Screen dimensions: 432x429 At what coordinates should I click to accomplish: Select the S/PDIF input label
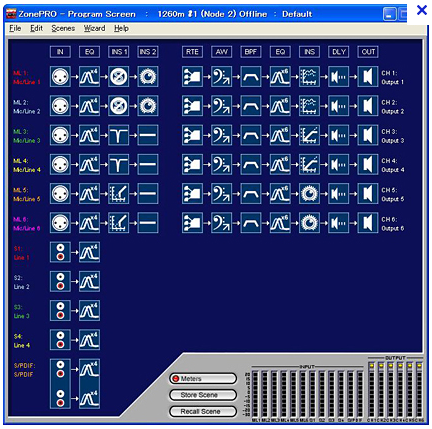(x=24, y=370)
